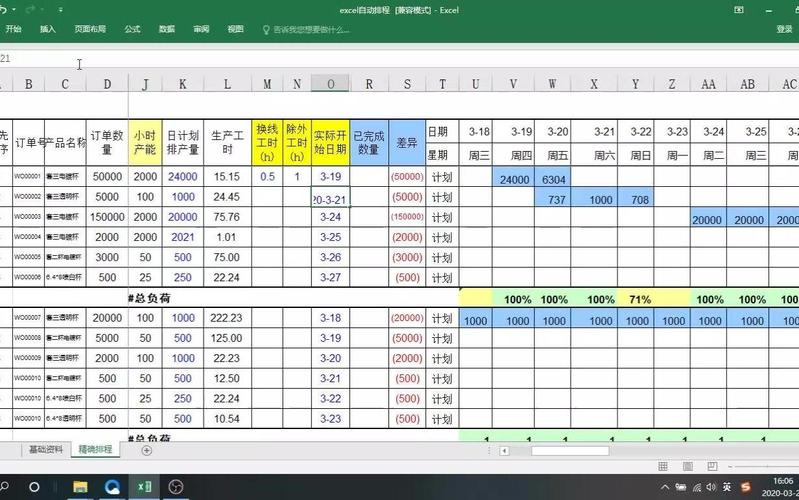Click the blue cell 708 under 3-22

pos(635,197)
